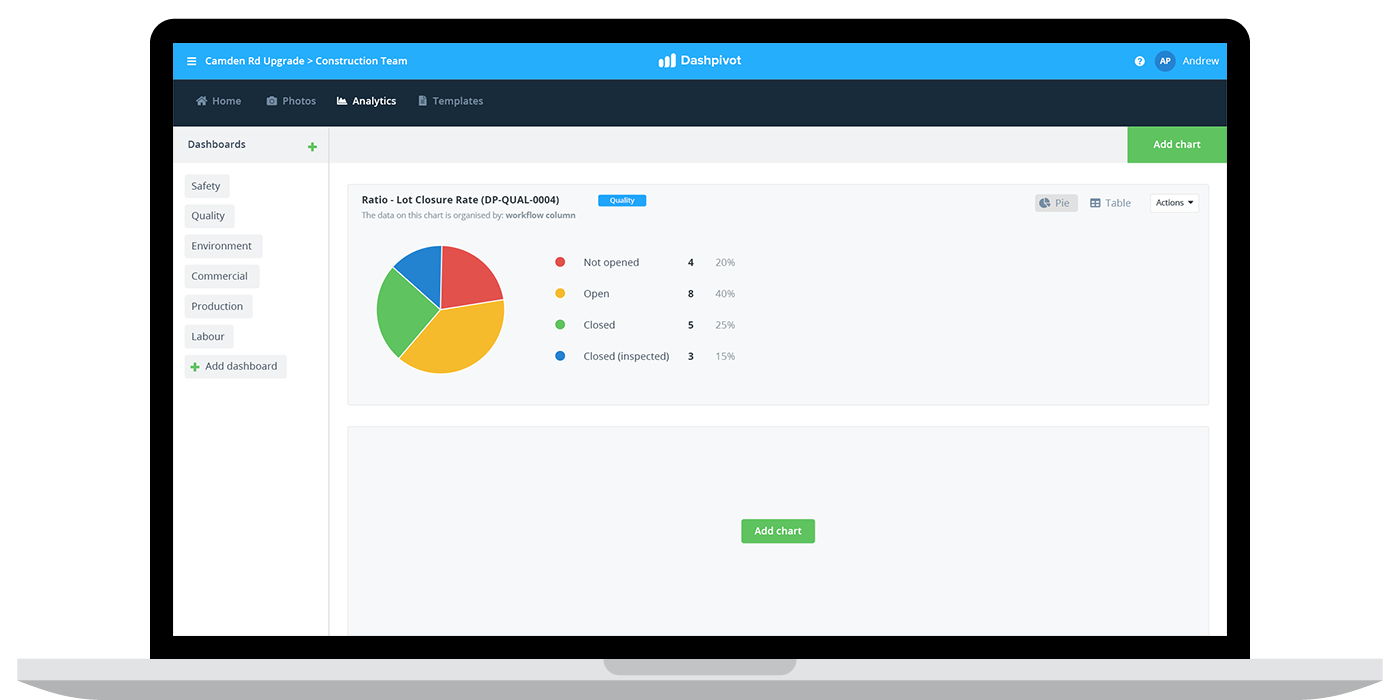
Task: Click the Add chart button in top bar
Action: (1177, 145)
